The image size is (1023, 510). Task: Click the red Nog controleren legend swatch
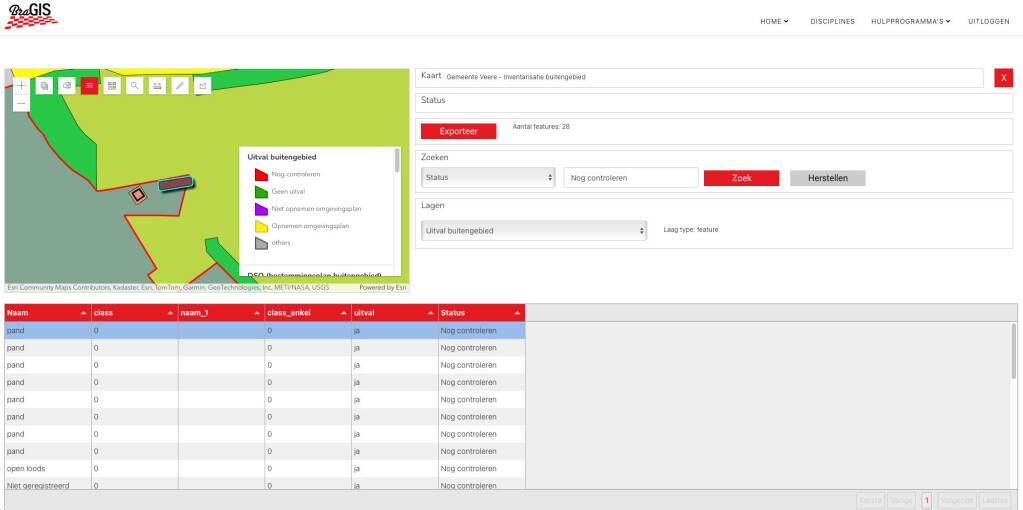coord(261,174)
